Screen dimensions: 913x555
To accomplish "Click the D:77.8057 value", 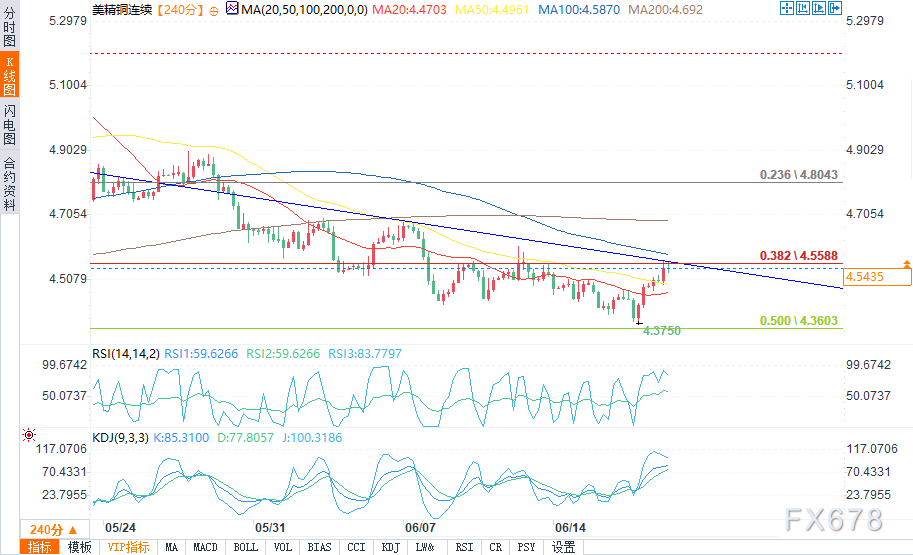I will pos(245,437).
